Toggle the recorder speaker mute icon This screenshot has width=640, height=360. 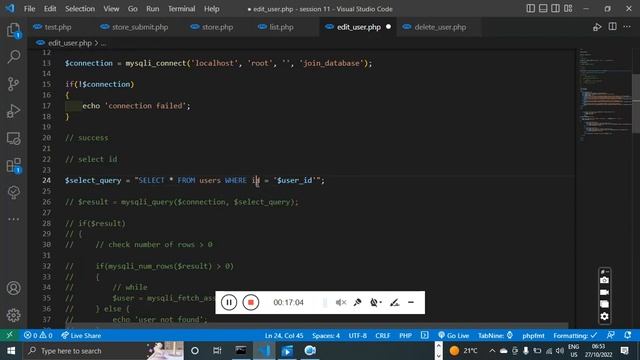[x=341, y=302]
